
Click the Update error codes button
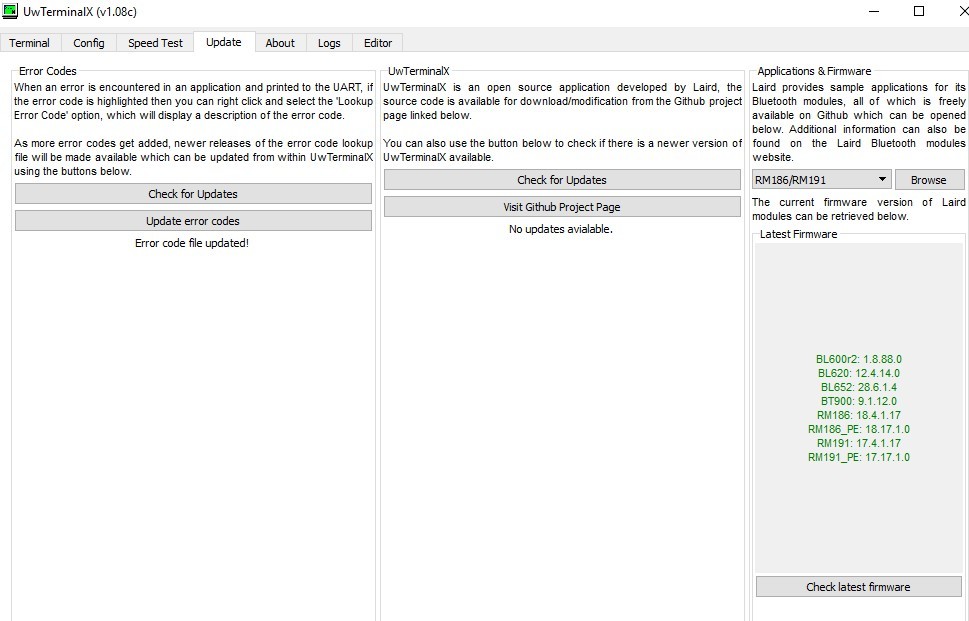[x=193, y=221]
